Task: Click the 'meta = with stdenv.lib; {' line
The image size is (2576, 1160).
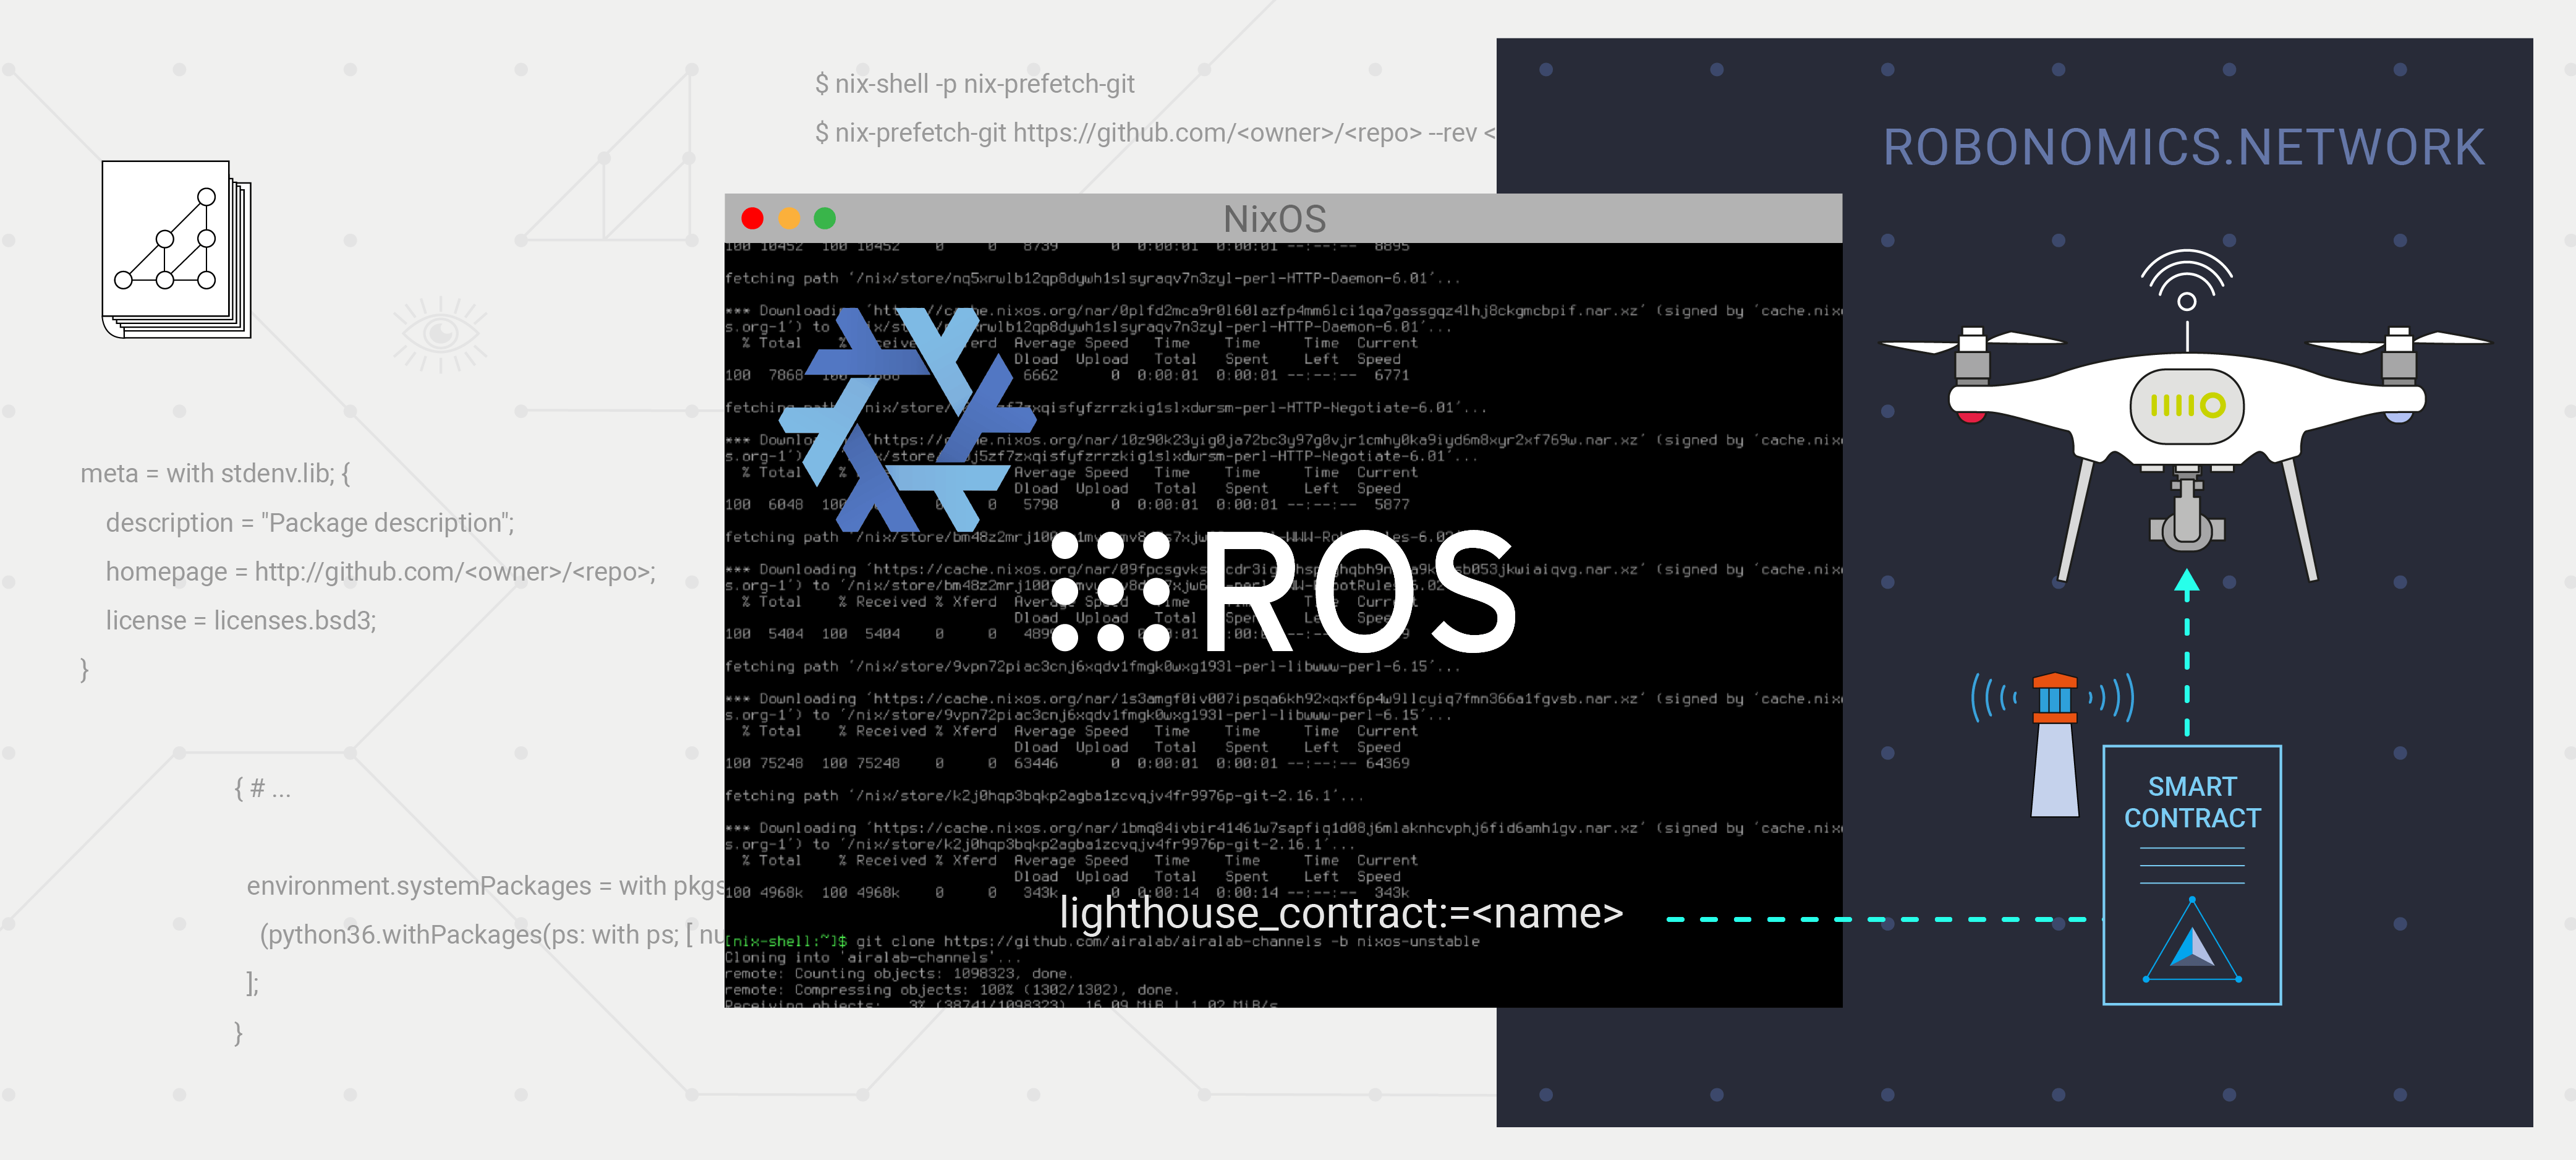Action: pos(215,473)
